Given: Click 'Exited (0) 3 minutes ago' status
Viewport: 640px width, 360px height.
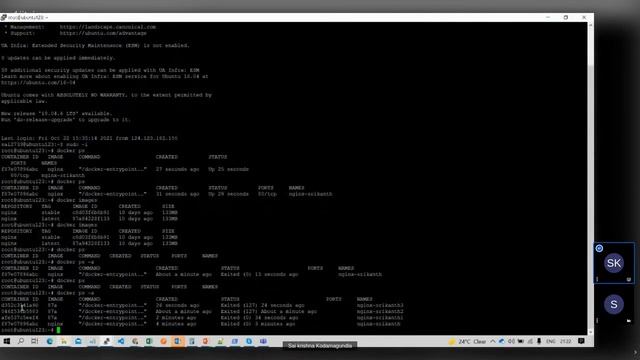Looking at the screenshot, I should (258, 324).
